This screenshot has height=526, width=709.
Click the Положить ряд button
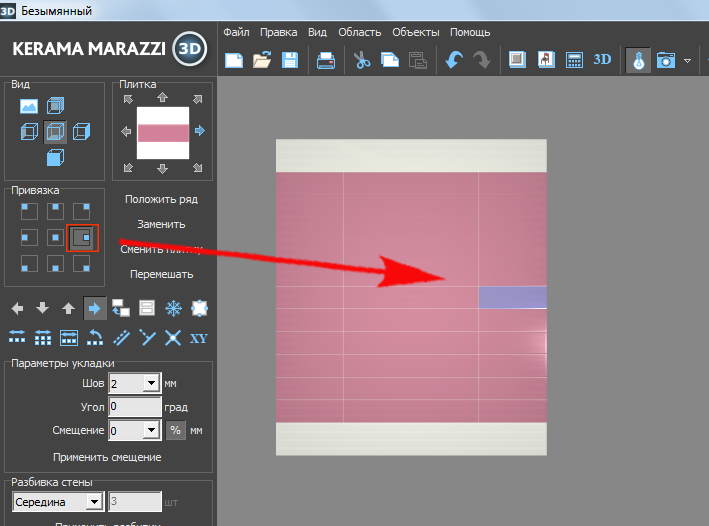point(161,199)
